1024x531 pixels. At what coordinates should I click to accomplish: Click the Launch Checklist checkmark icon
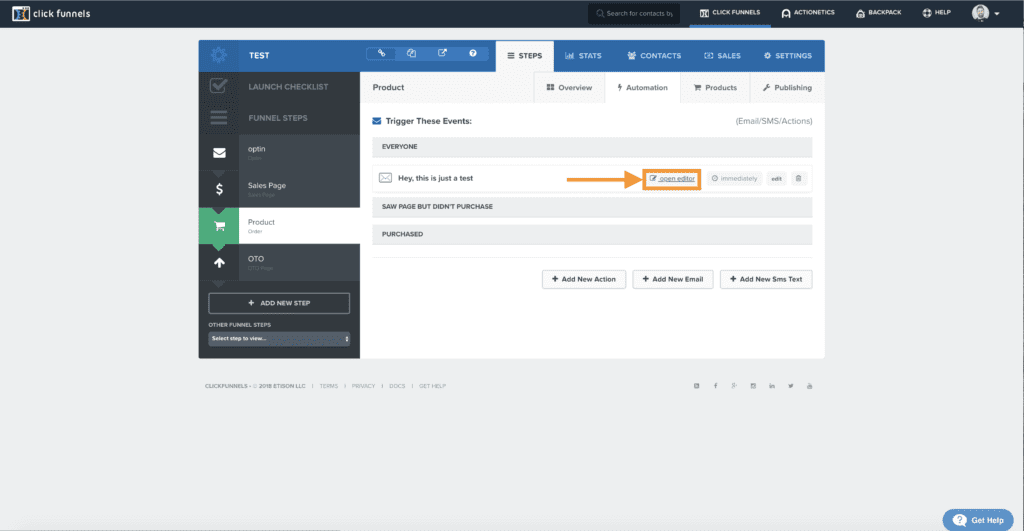219,86
